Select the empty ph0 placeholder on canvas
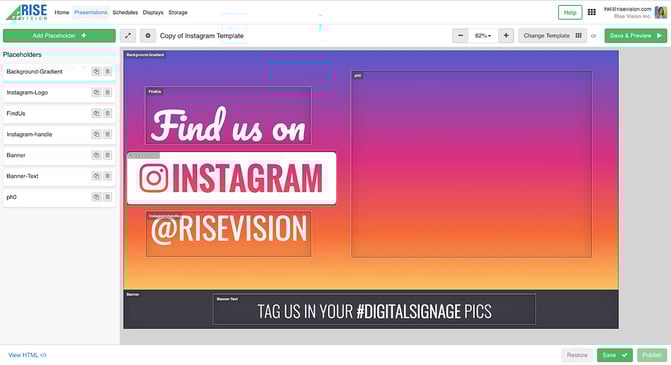The image size is (671, 365). 471,164
